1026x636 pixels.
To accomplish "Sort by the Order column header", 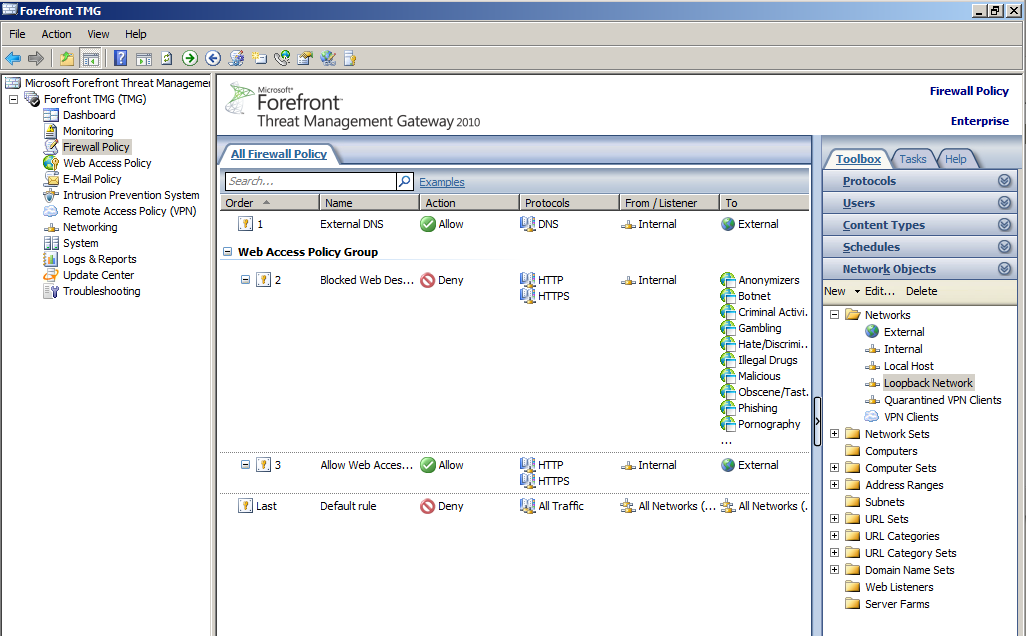I will [269, 203].
